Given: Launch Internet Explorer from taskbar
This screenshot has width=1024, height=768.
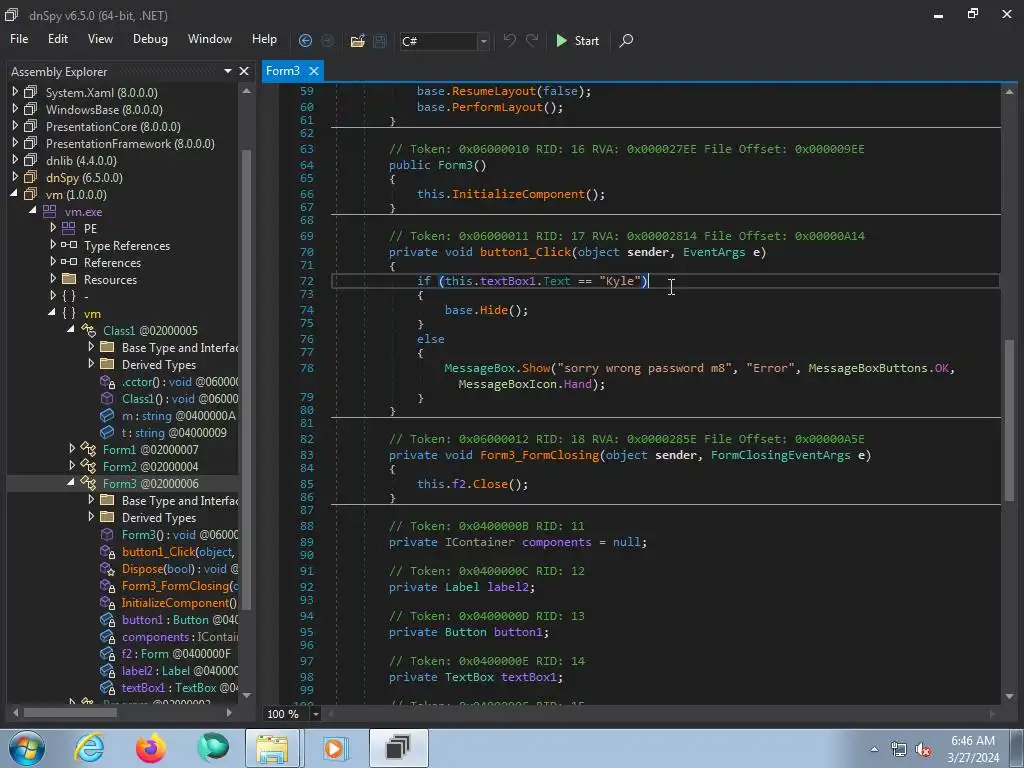Looking at the screenshot, I should (89, 748).
